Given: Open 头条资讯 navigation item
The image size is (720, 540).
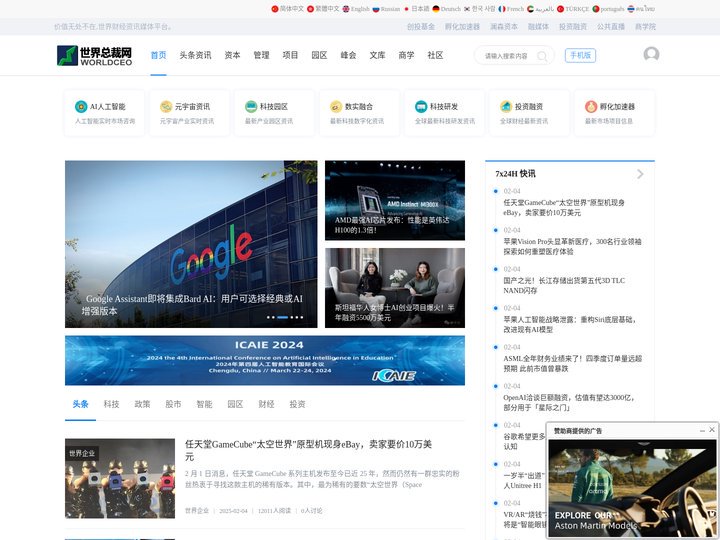Looking at the screenshot, I should point(195,55).
